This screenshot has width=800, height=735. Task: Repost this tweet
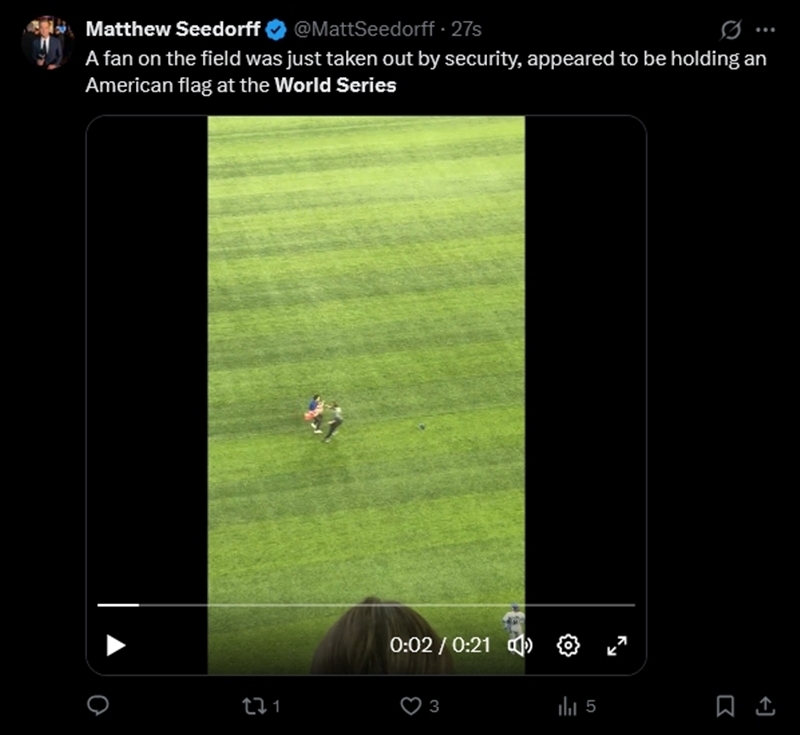pyautogui.click(x=256, y=706)
